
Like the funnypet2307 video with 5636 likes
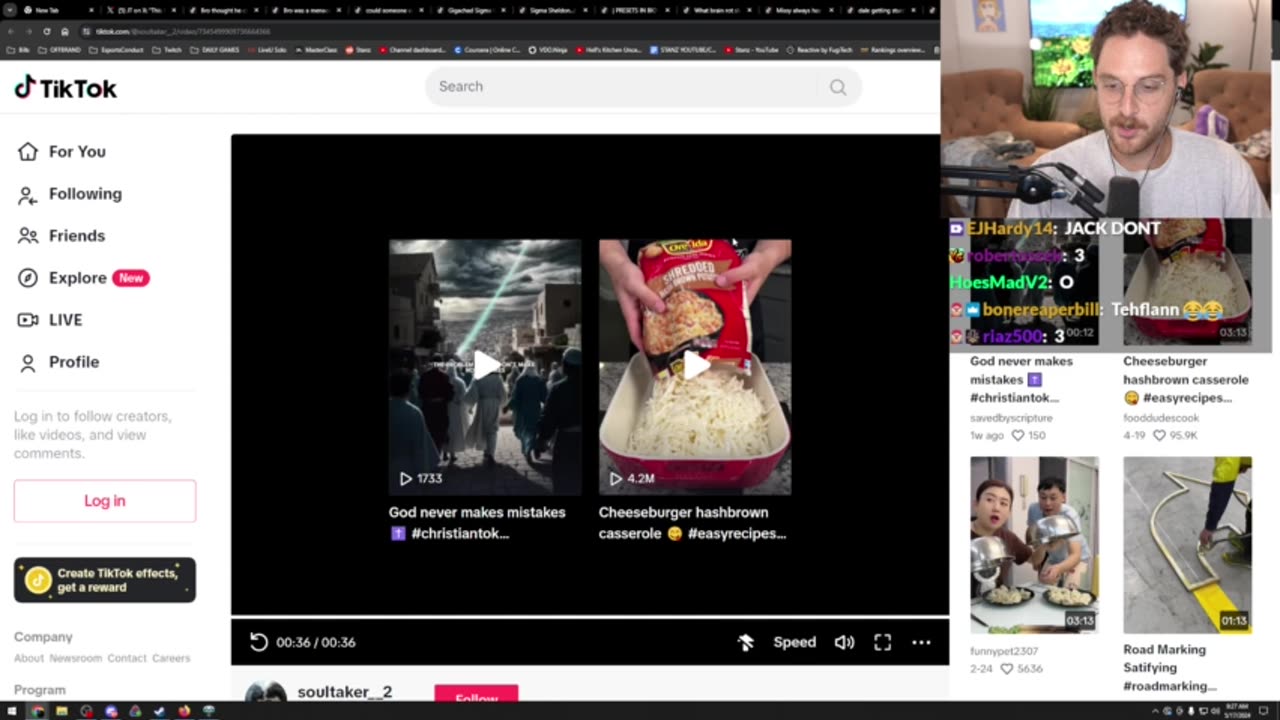[x=1007, y=669]
